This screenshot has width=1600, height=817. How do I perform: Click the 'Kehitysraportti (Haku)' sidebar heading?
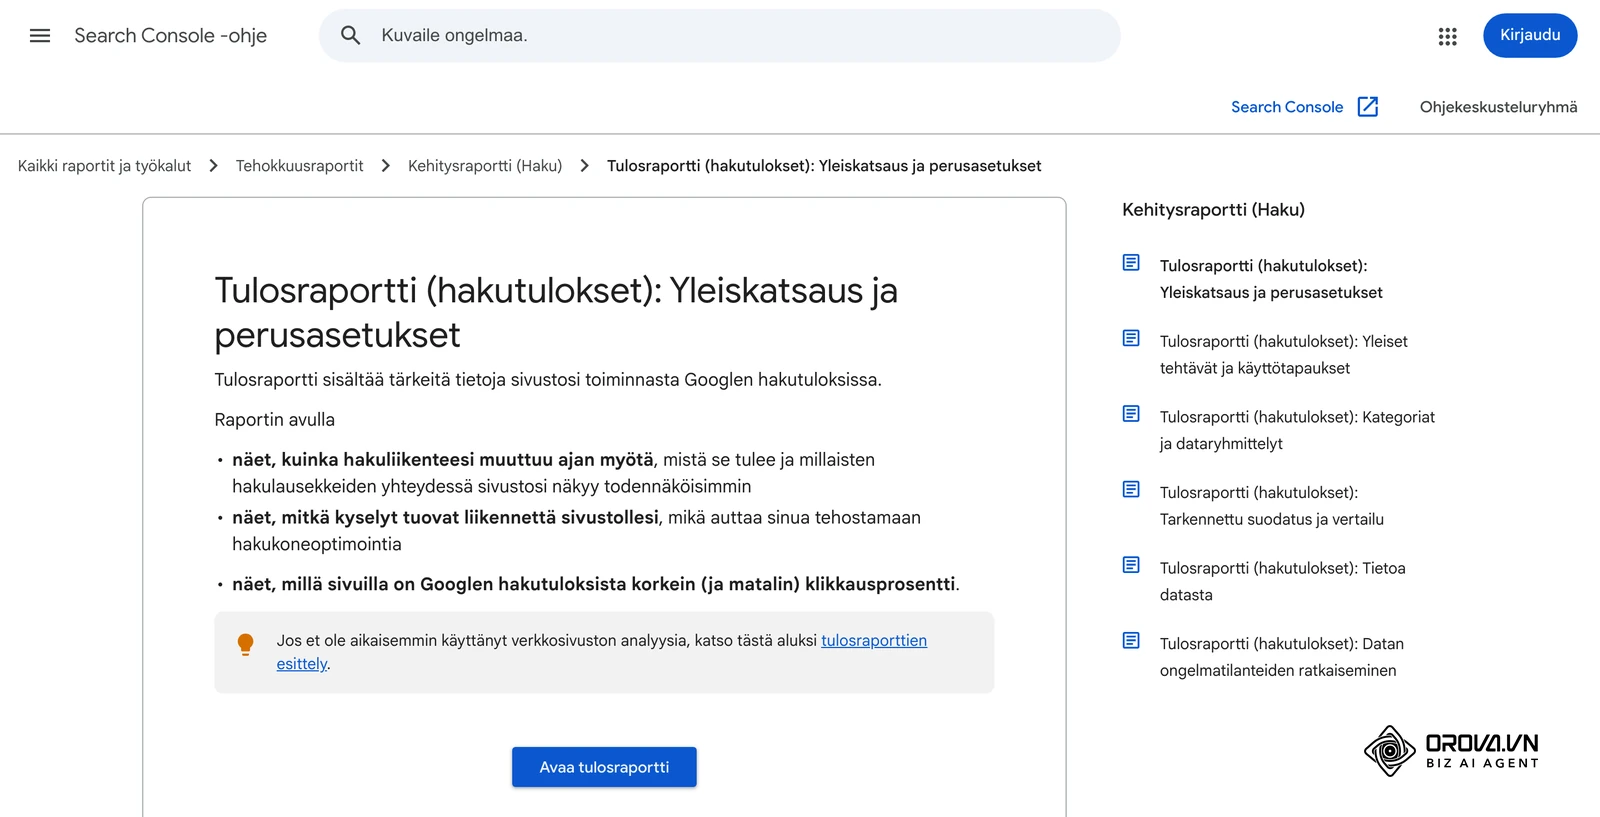pos(1213,210)
